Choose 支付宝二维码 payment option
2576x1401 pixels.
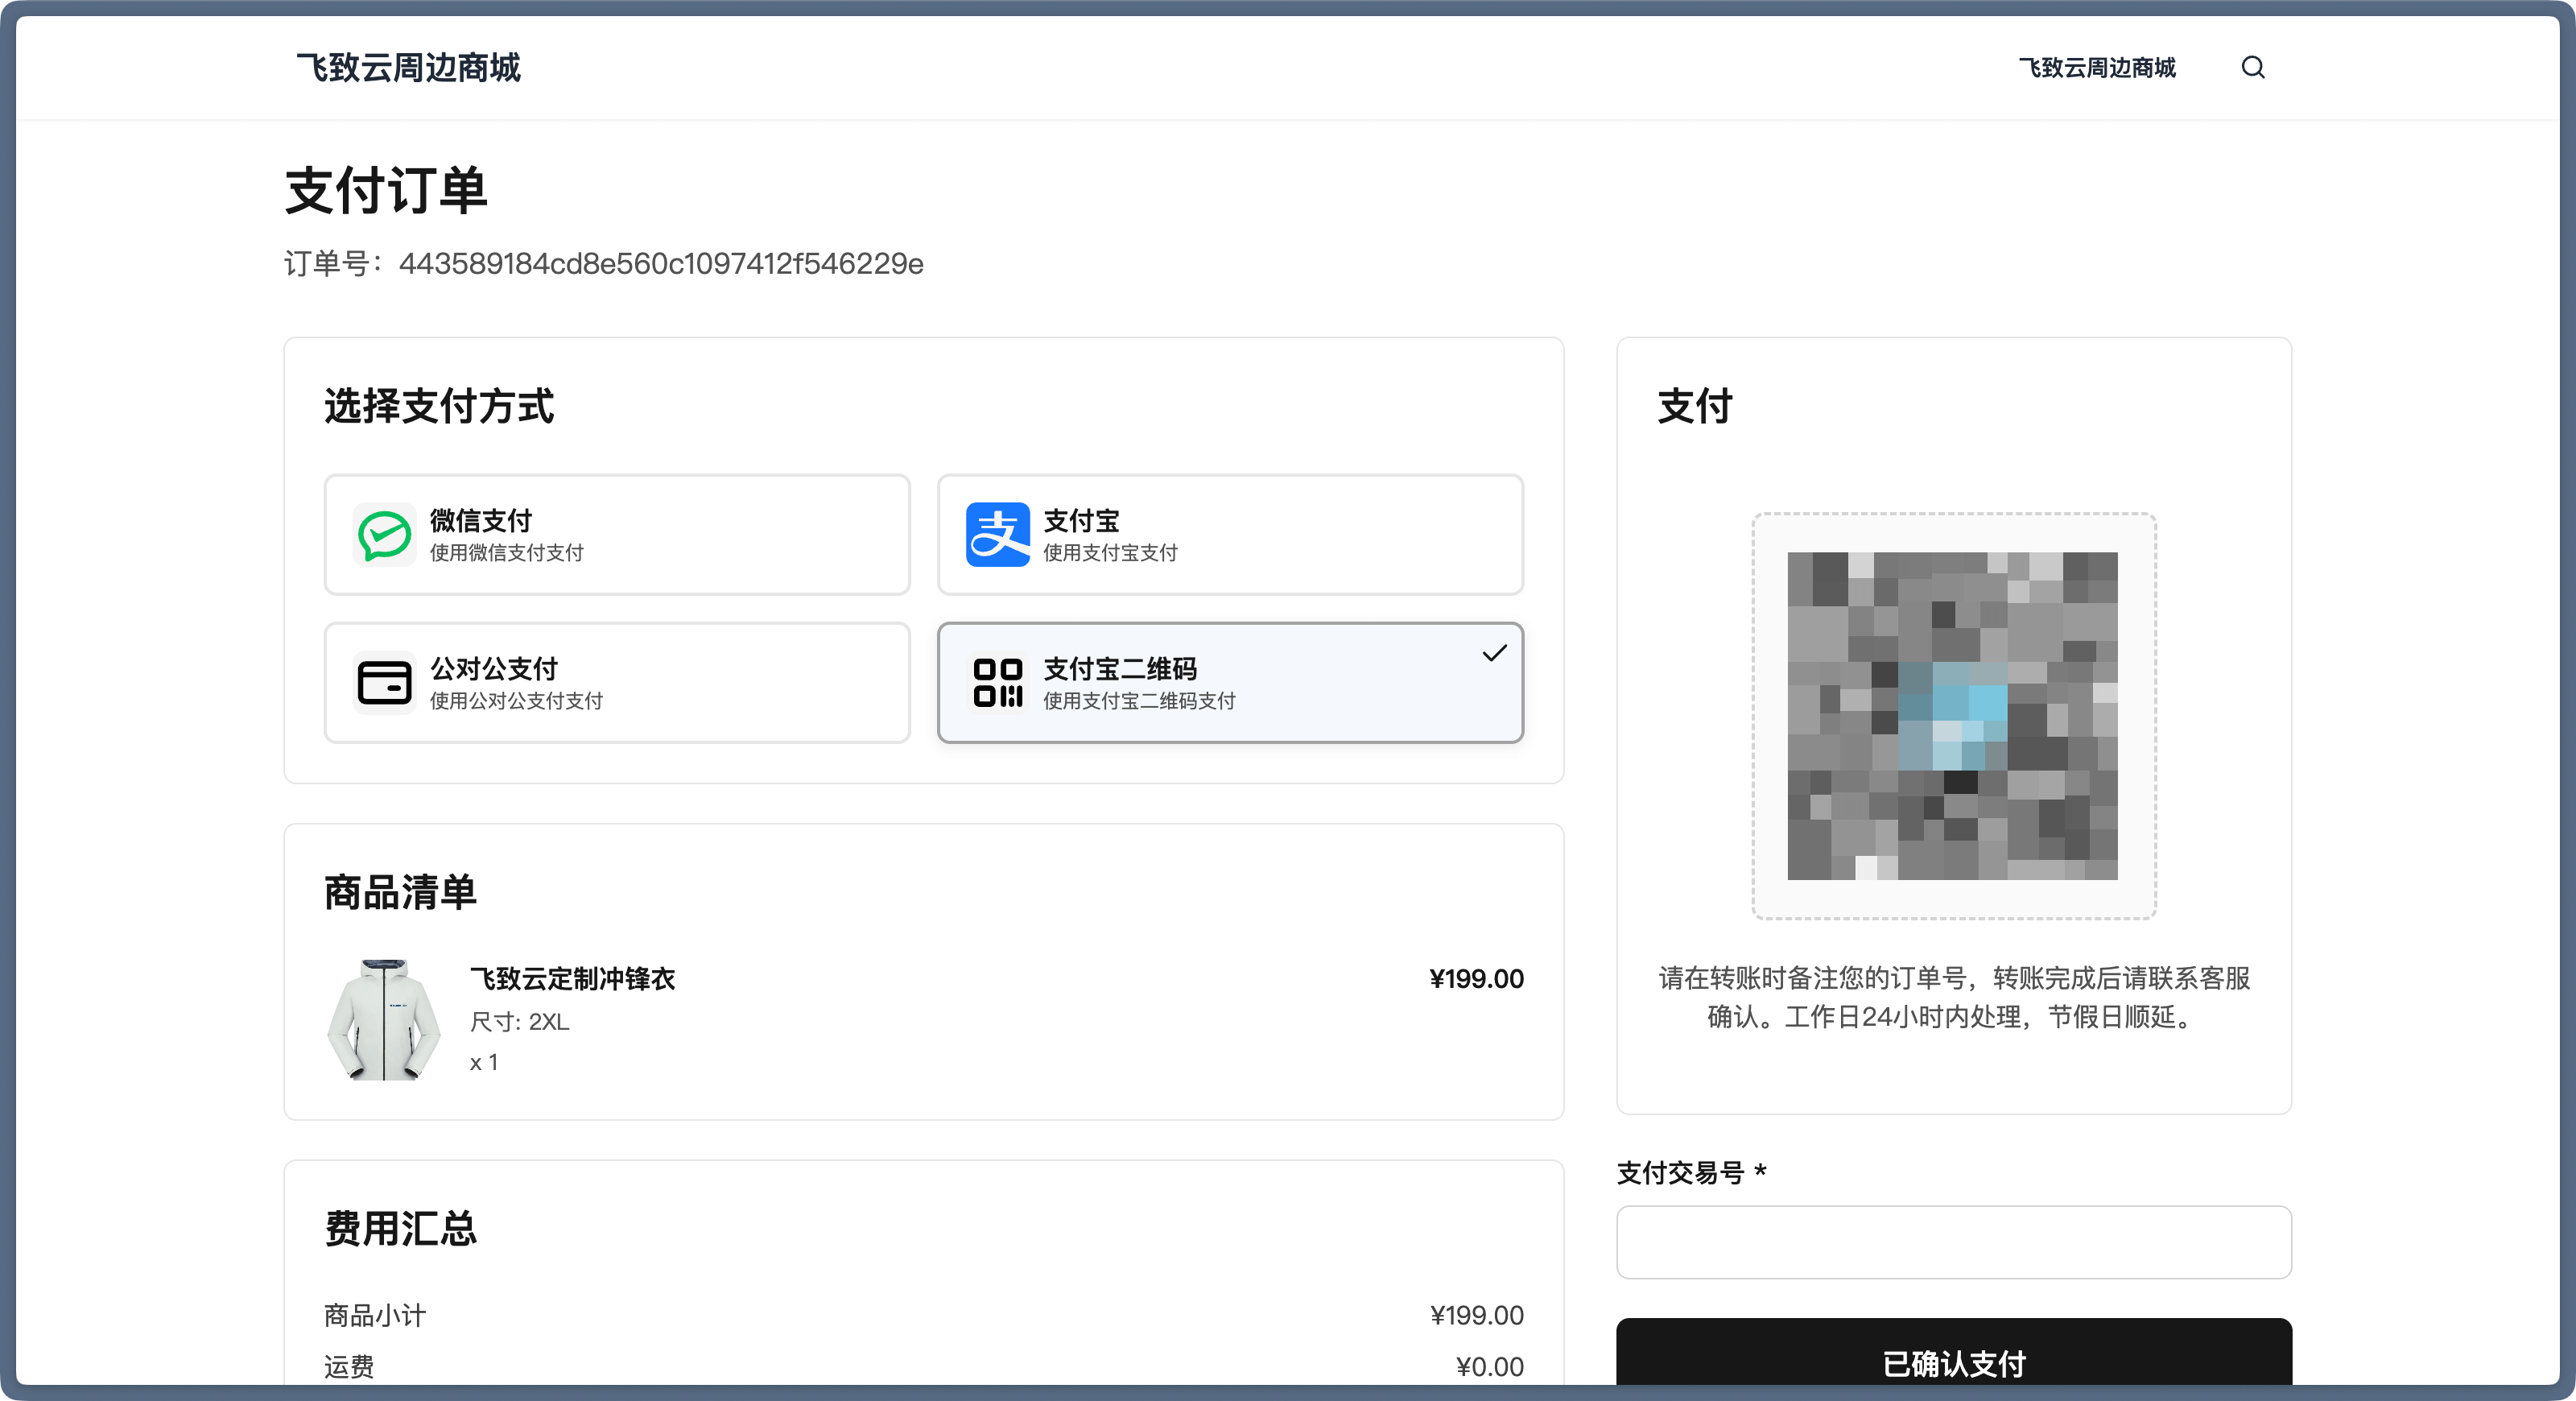tap(1229, 683)
